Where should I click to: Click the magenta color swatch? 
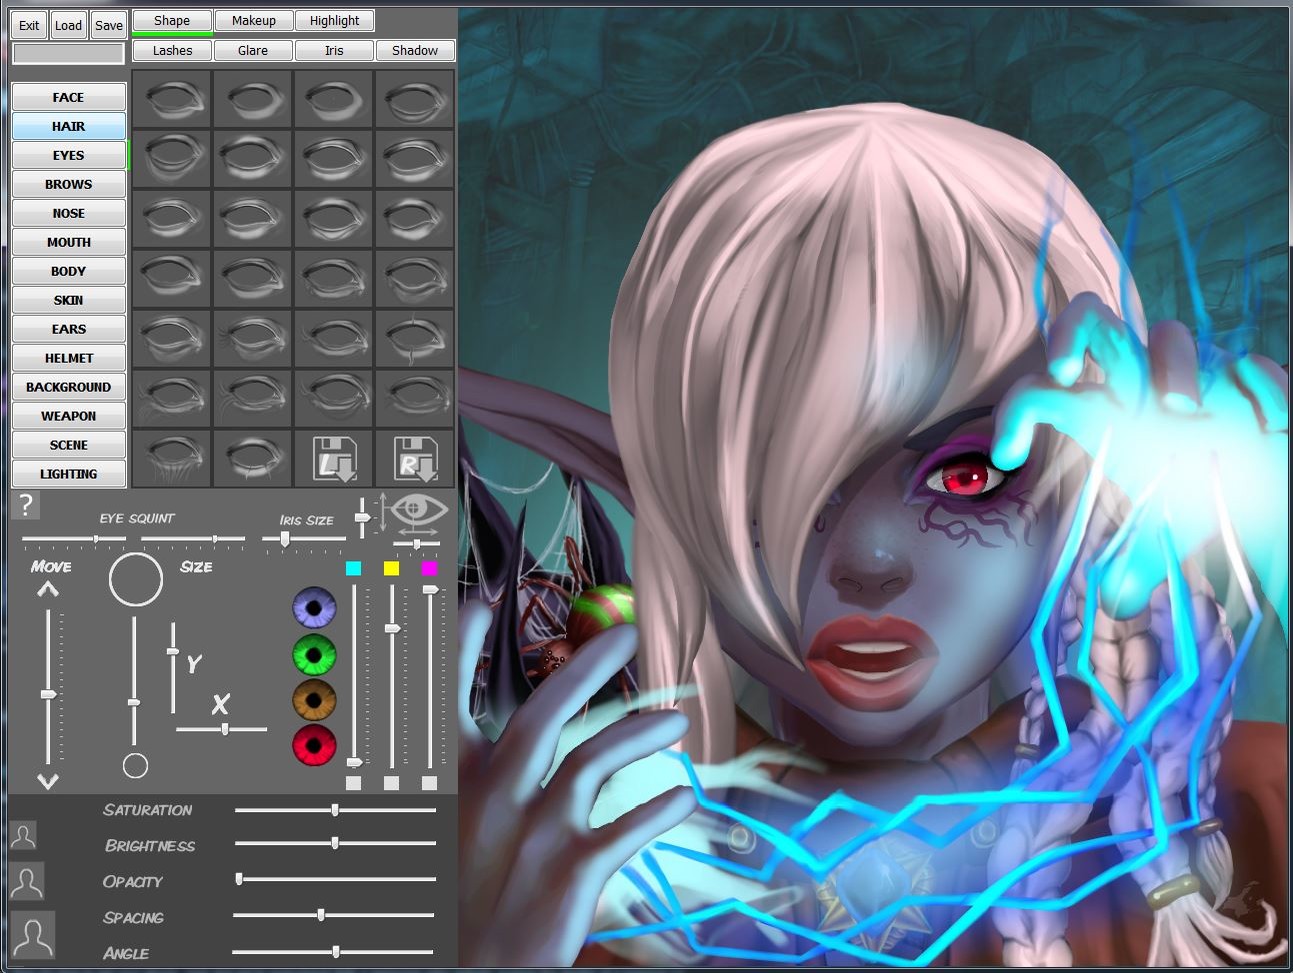pyautogui.click(x=430, y=568)
